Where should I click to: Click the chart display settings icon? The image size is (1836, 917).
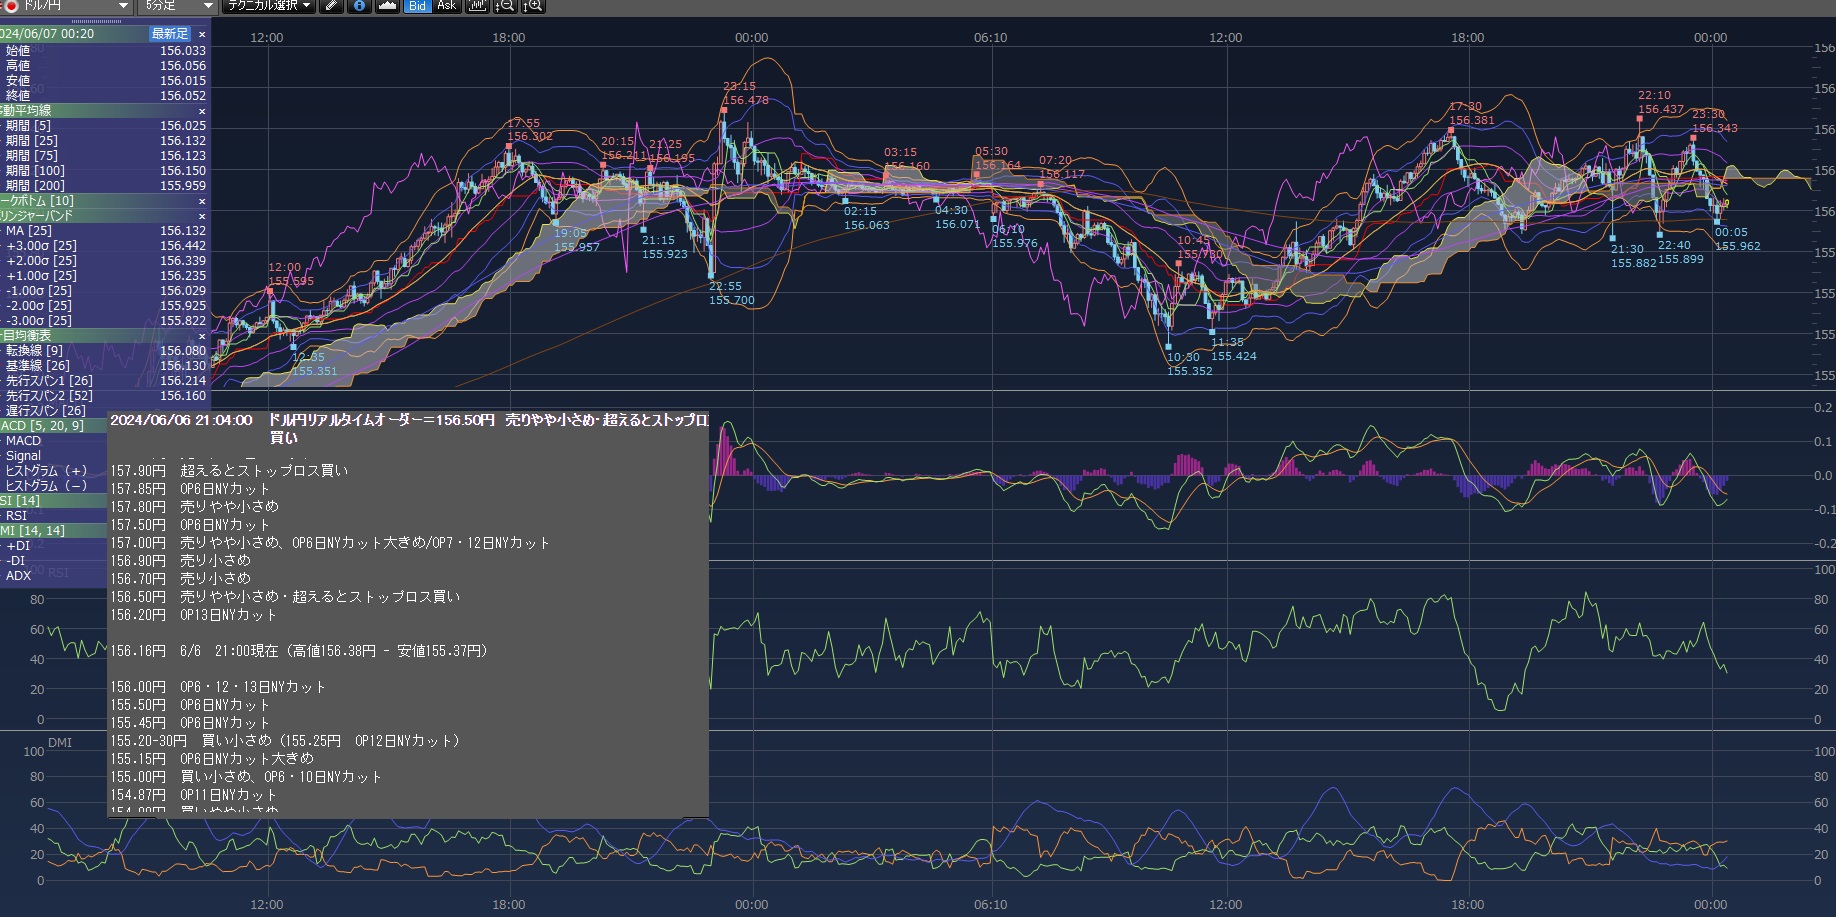pos(477,6)
